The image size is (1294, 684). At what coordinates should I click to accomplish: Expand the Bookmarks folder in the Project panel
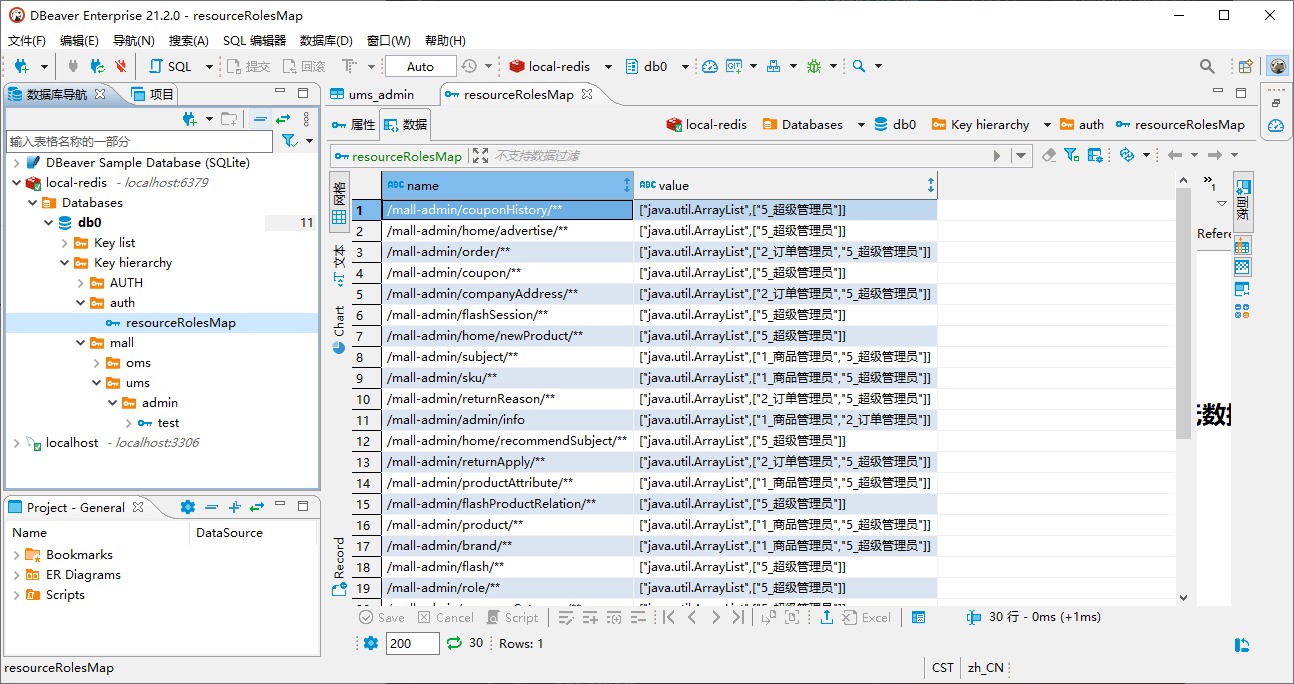click(x=17, y=555)
